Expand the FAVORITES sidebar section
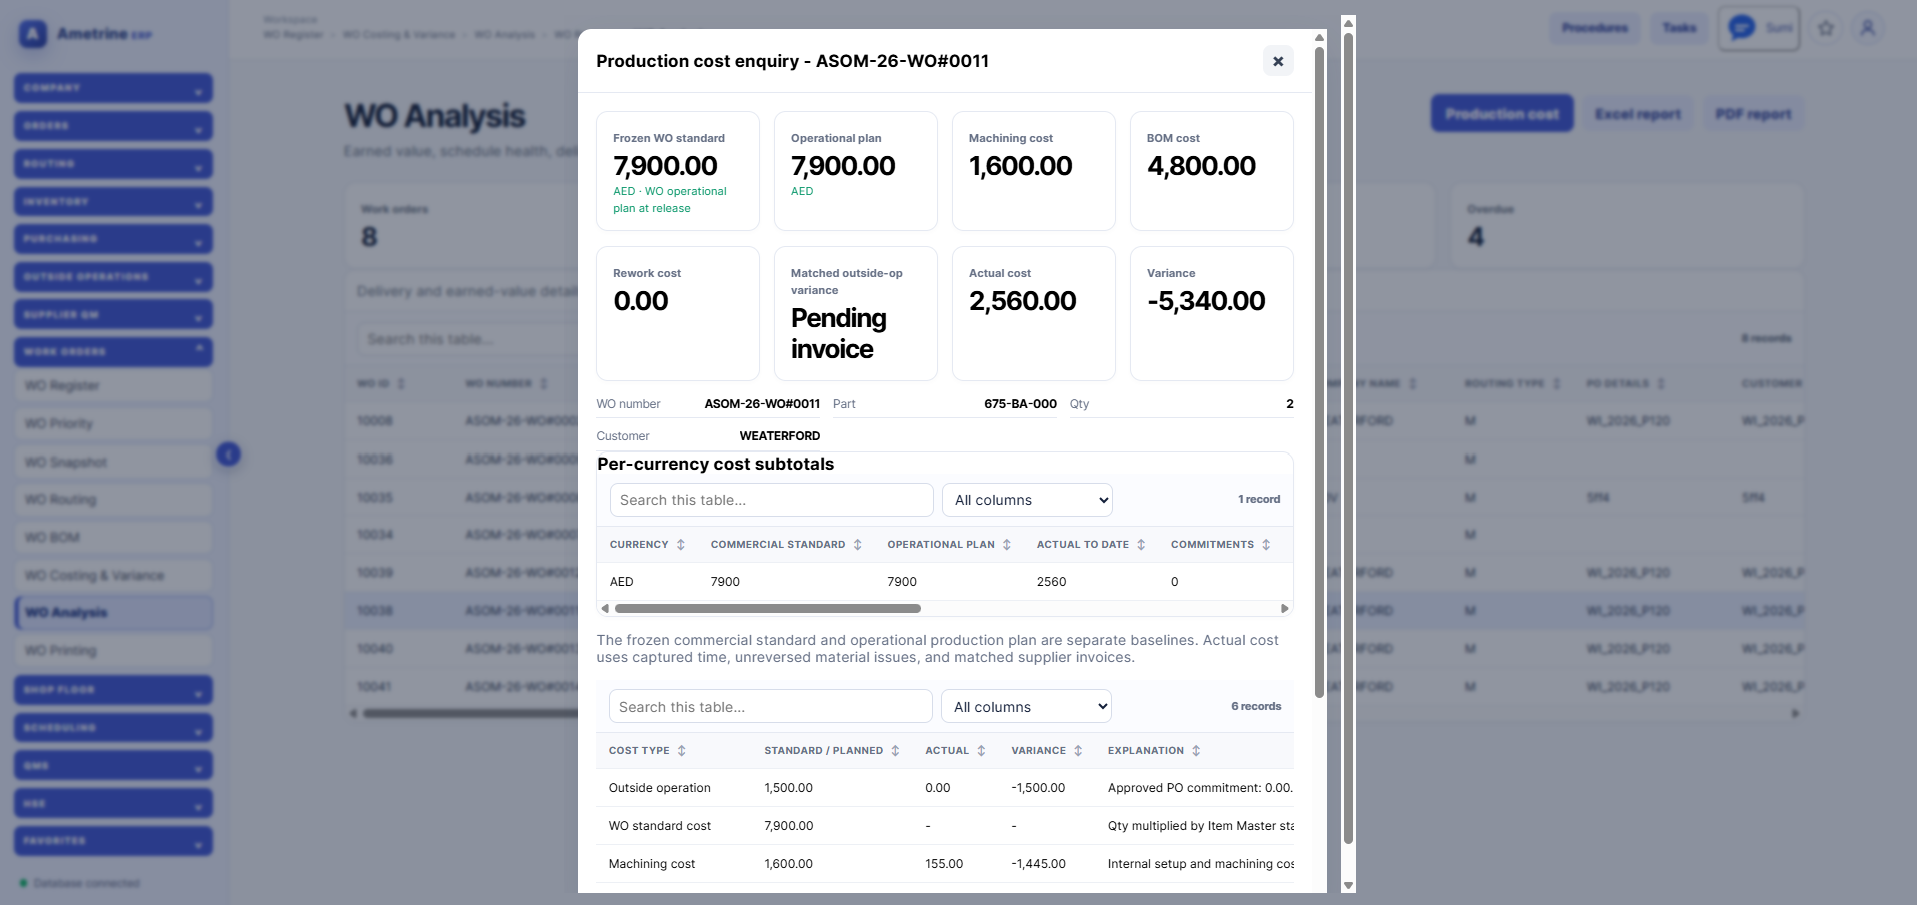The image size is (1917, 905). pos(113,841)
